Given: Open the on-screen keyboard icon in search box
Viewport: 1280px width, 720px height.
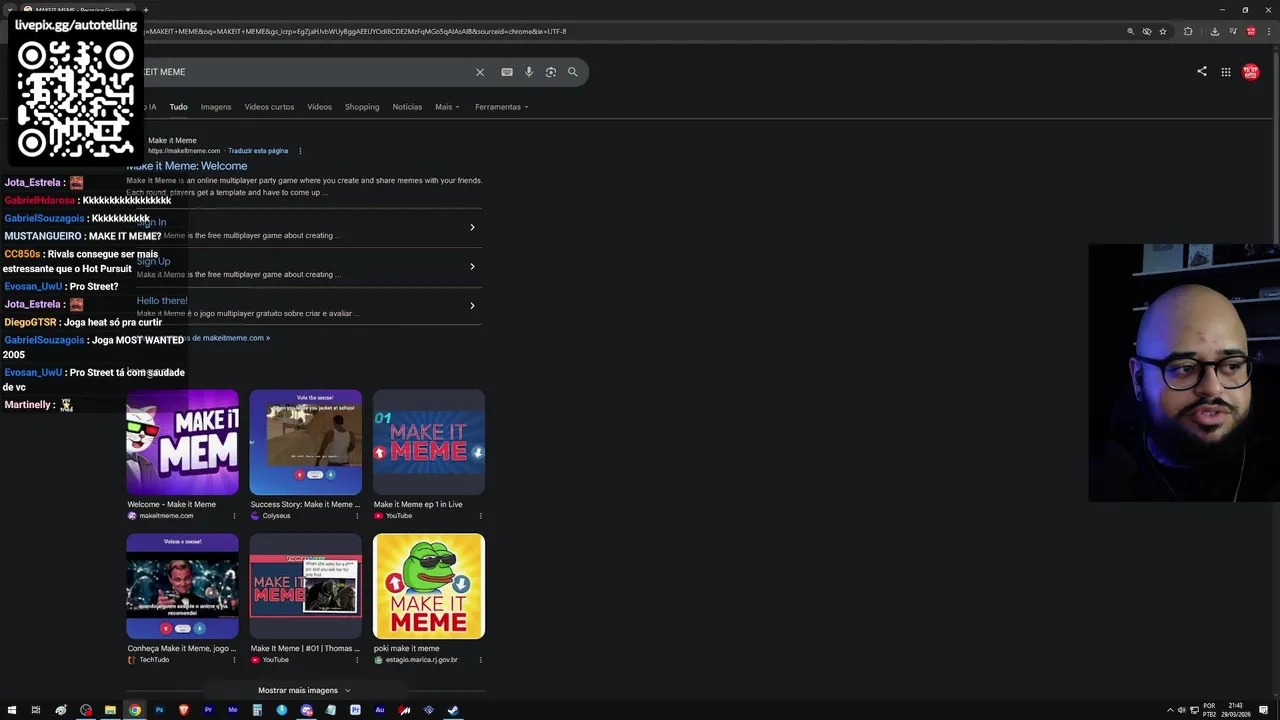Looking at the screenshot, I should [507, 72].
